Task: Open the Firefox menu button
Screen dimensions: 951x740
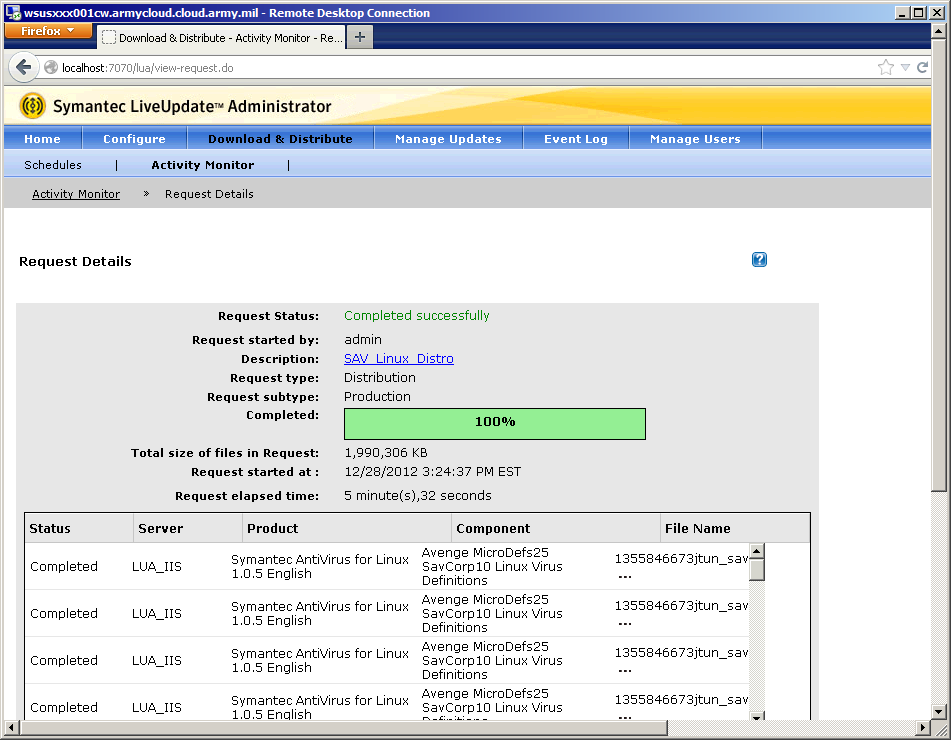Action: point(48,30)
